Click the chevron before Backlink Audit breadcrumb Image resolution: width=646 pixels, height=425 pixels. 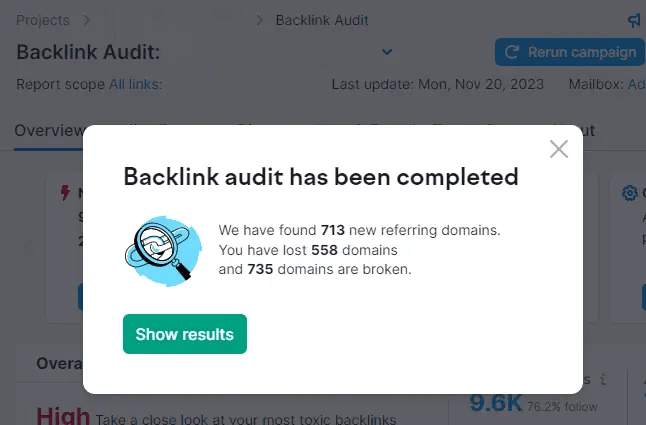[261, 20]
